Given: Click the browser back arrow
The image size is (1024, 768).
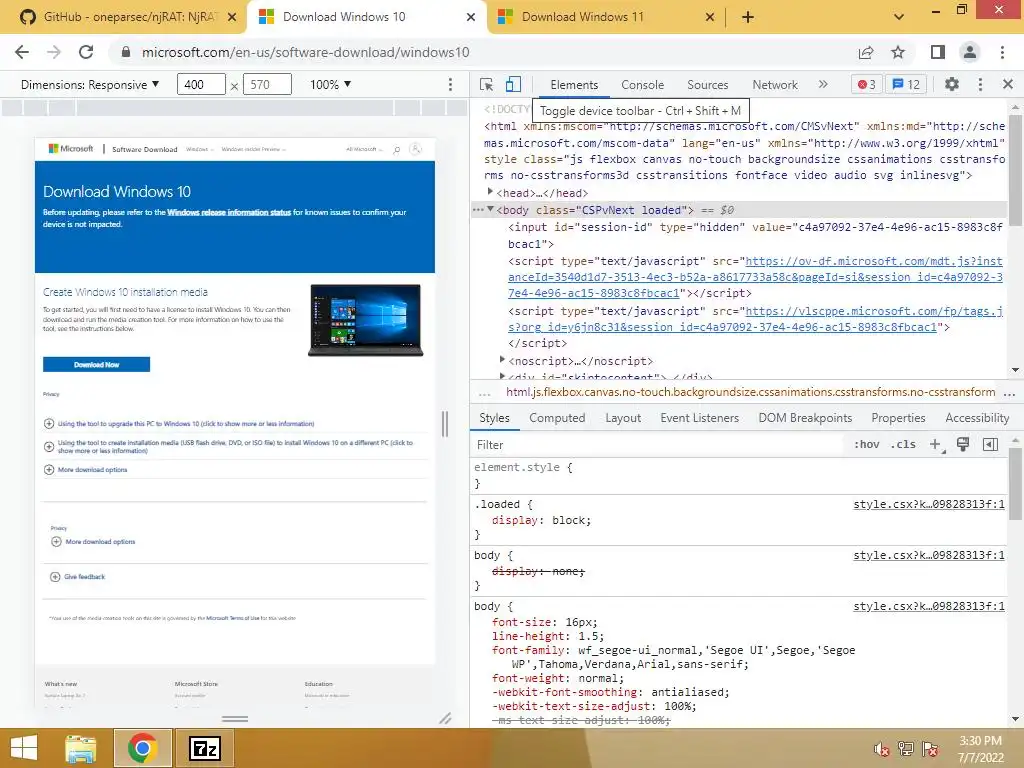Looking at the screenshot, I should [22, 52].
